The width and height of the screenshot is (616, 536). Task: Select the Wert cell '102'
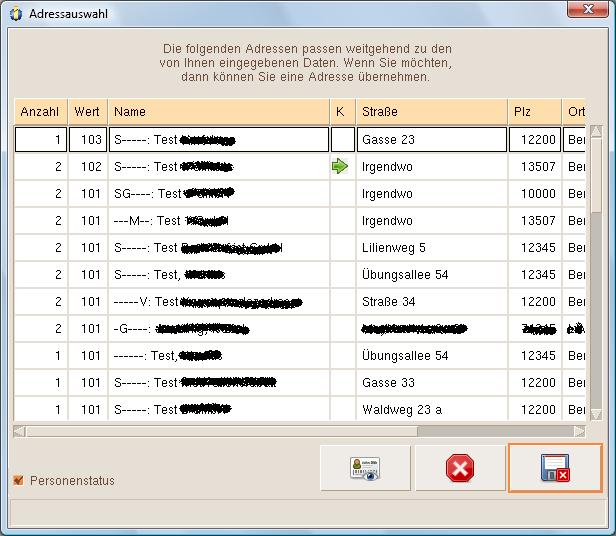88,167
